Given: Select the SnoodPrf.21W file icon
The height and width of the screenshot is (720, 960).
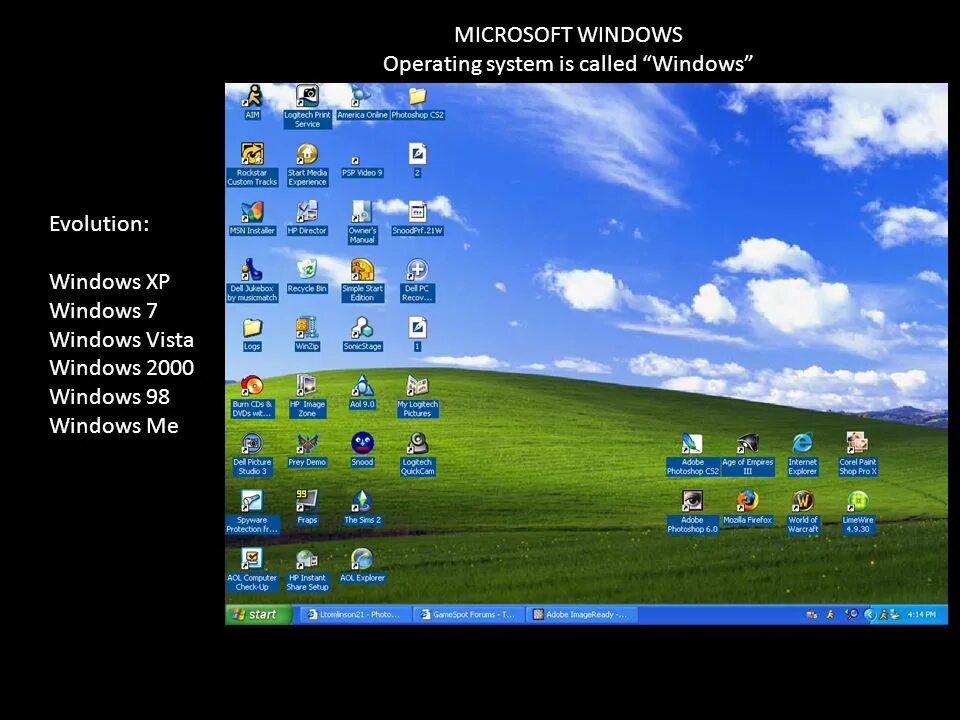Looking at the screenshot, I should click(x=418, y=217).
